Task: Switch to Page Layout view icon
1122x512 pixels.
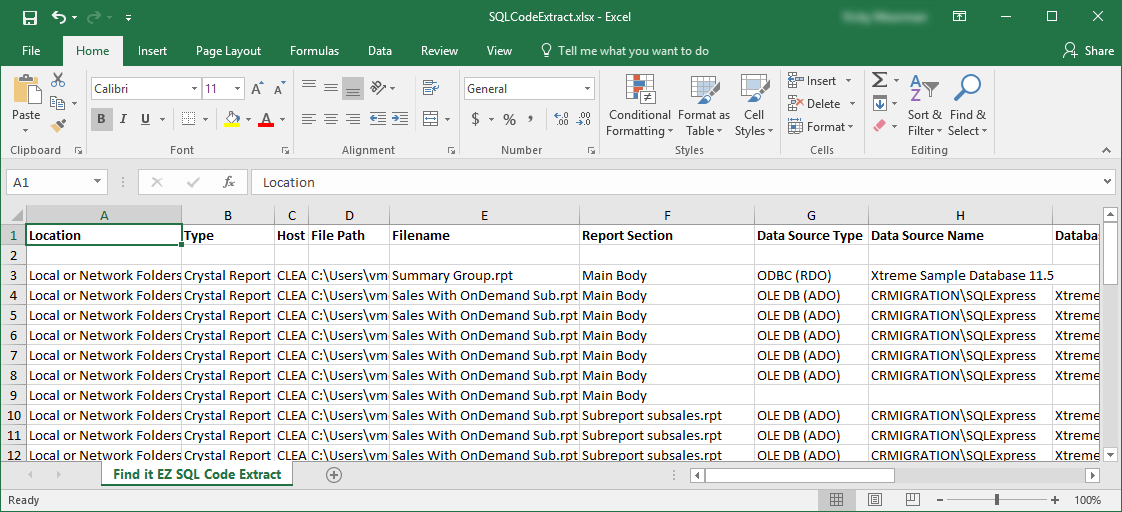Action: (874, 499)
